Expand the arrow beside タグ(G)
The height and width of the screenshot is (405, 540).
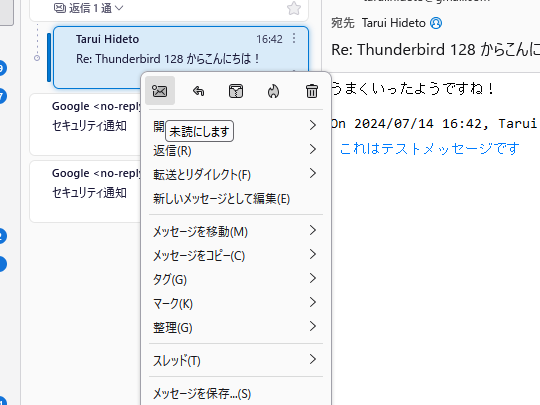tap(313, 278)
